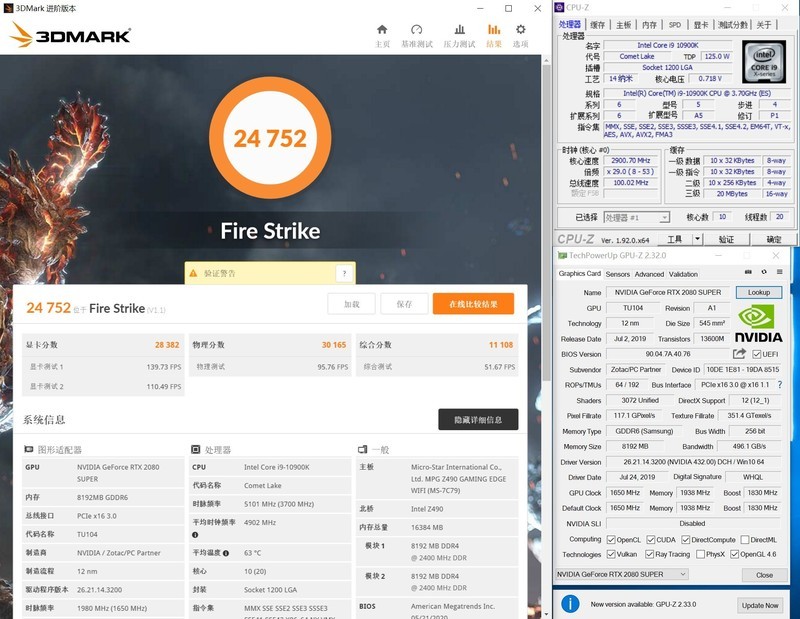Click the GPU Name field in GPU-Z
800x619 pixels.
tap(668, 292)
